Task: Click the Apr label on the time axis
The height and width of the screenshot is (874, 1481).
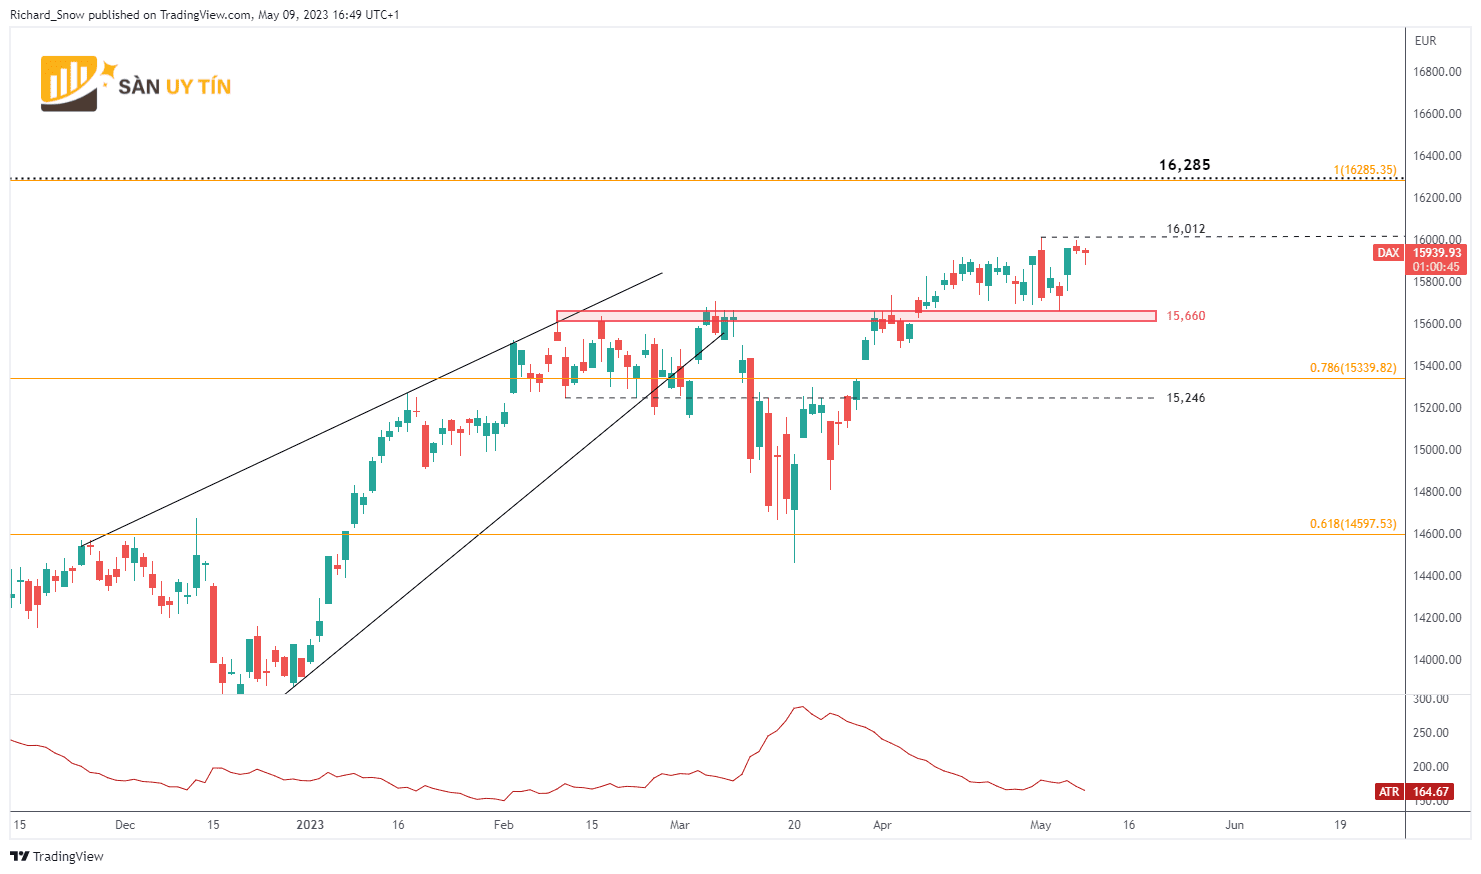Action: coord(882,825)
